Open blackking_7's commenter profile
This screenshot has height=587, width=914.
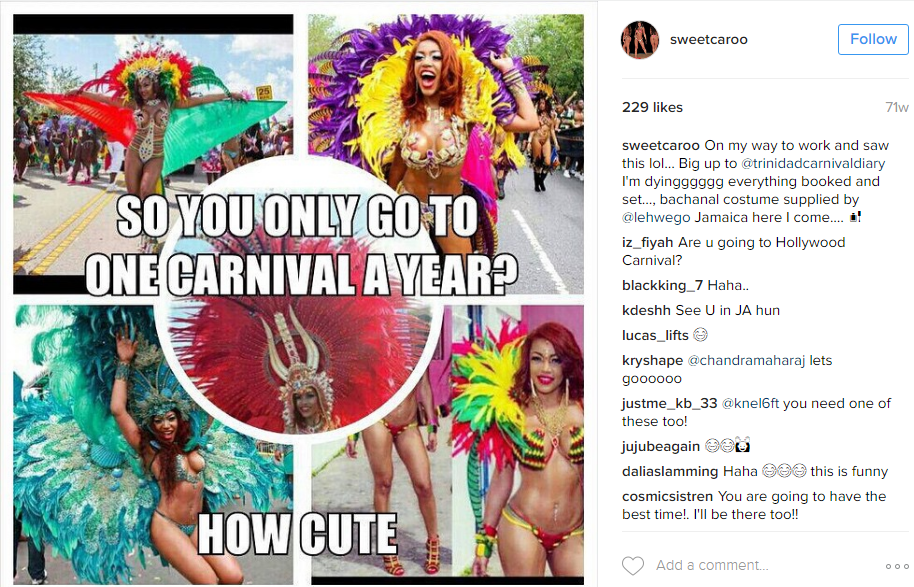(662, 286)
